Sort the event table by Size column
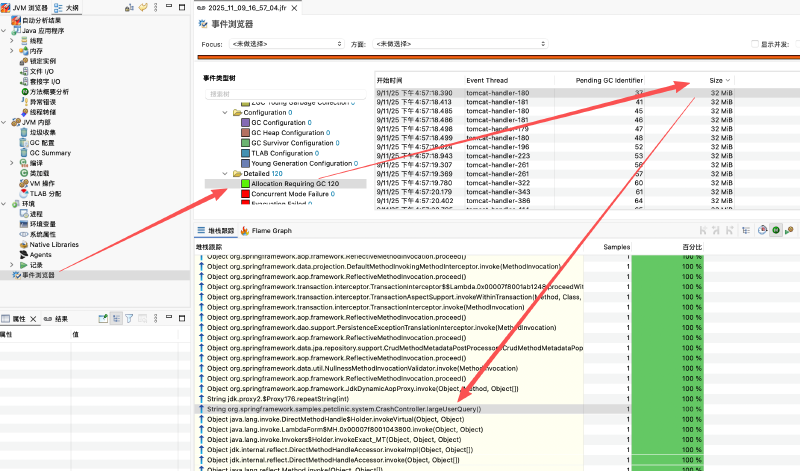800x471 pixels. (x=715, y=80)
